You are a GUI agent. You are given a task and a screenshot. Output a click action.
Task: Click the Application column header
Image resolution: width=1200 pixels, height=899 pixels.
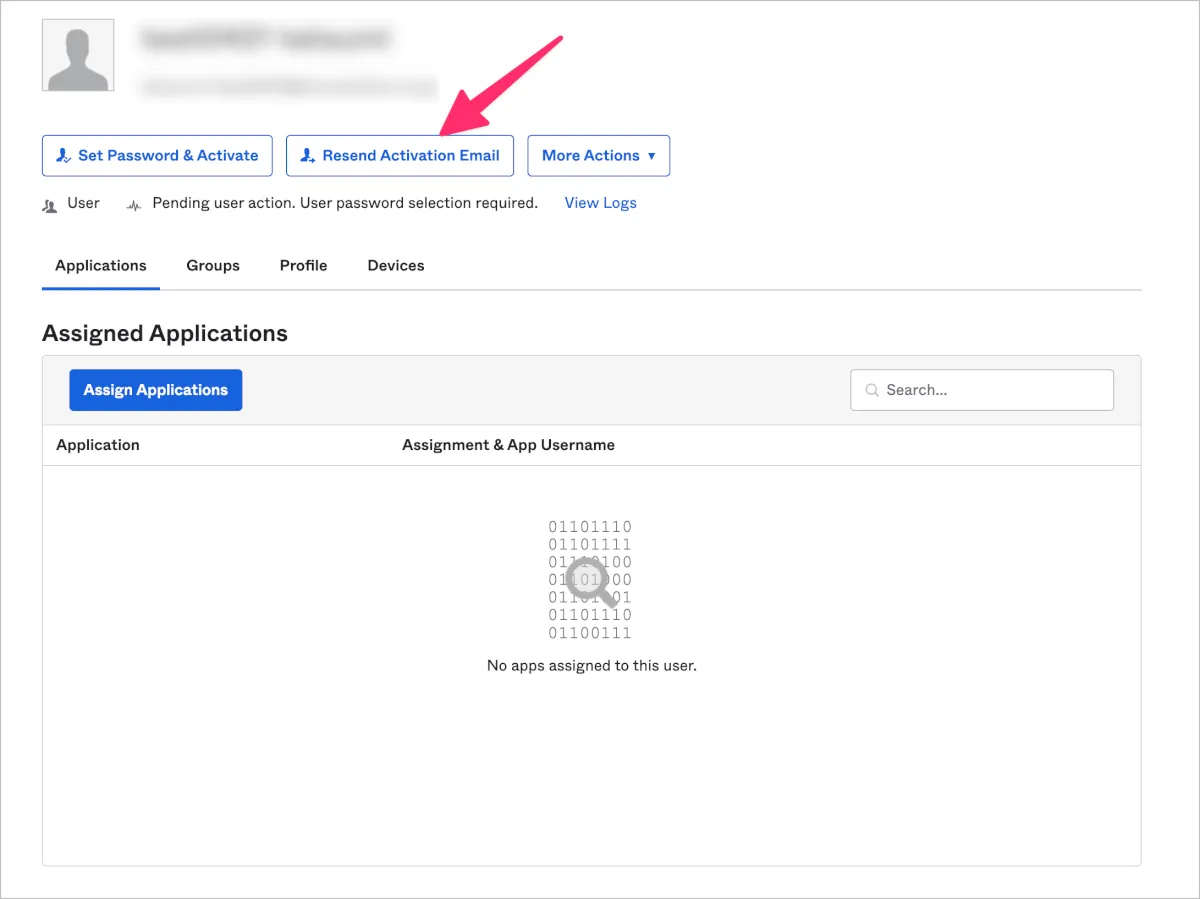(x=98, y=445)
